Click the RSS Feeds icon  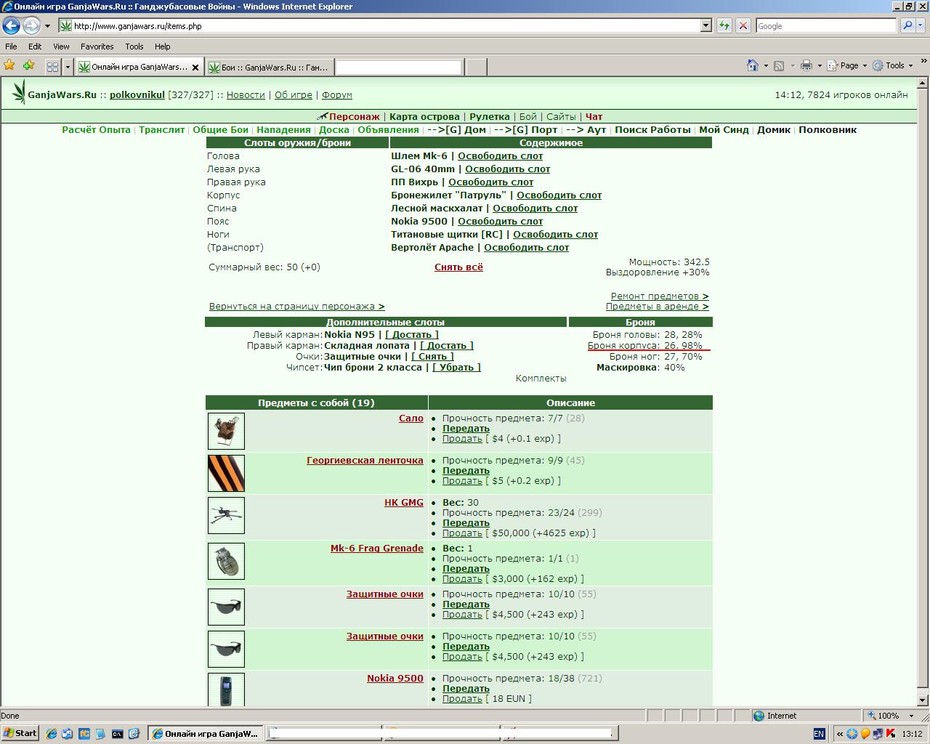(x=779, y=66)
